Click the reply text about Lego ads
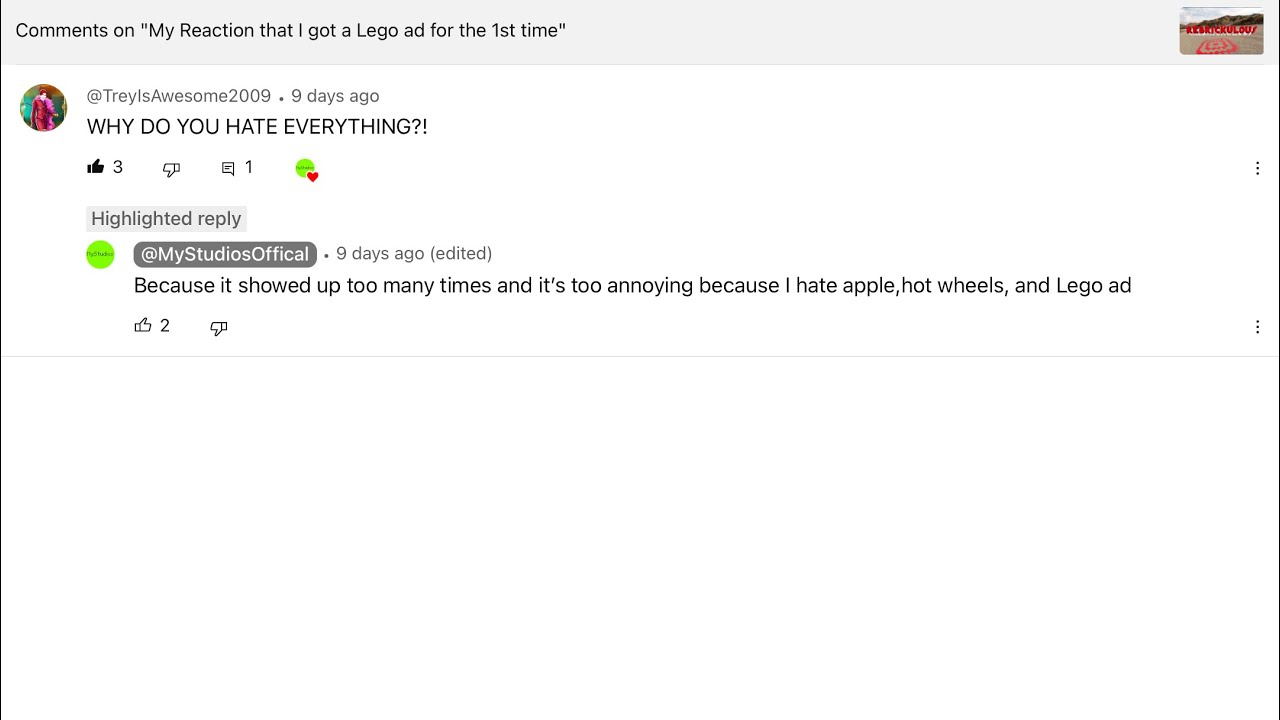This screenshot has height=720, width=1280. (632, 286)
